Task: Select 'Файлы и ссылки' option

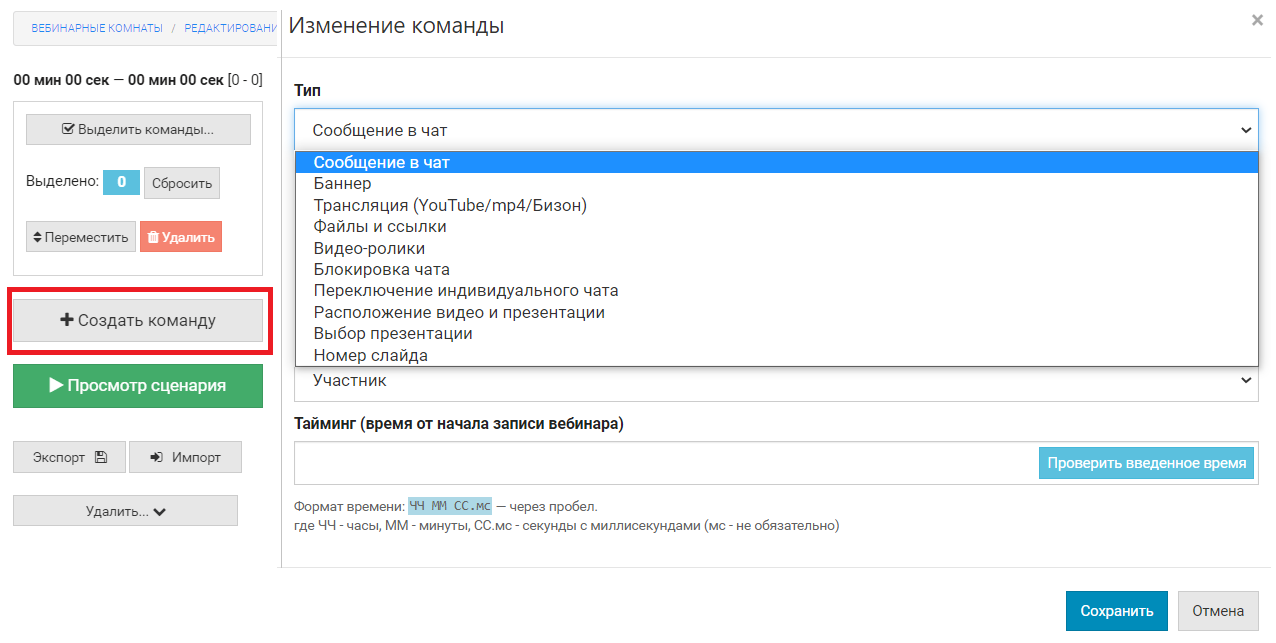Action: (x=380, y=227)
